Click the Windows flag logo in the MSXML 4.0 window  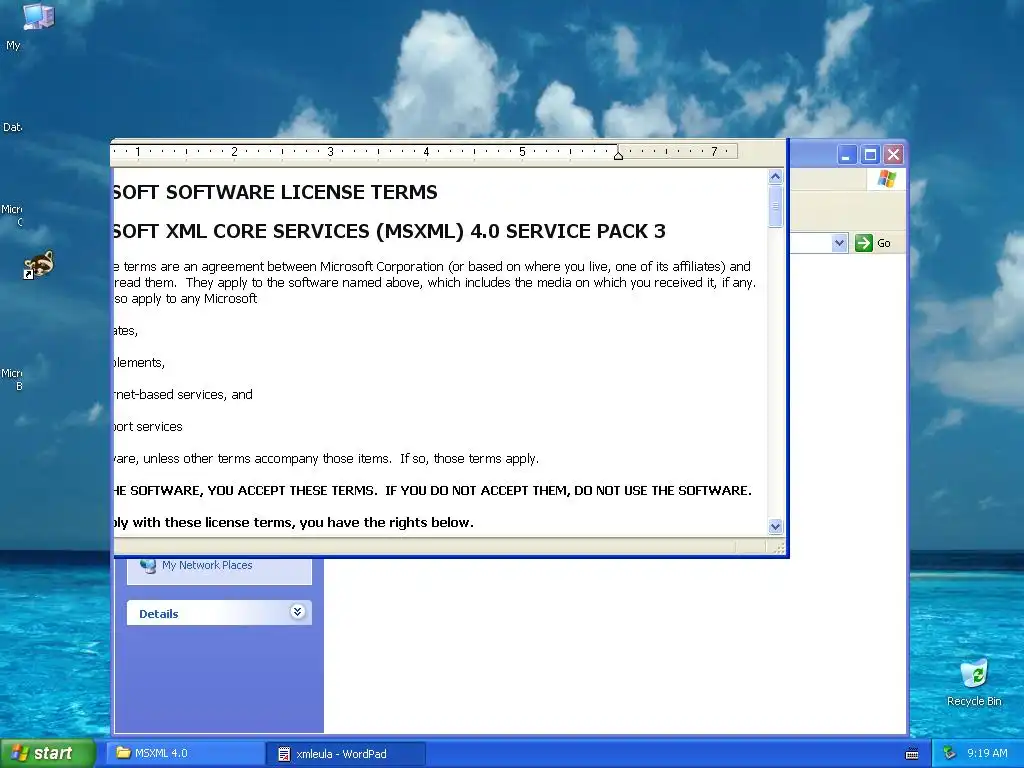point(886,178)
